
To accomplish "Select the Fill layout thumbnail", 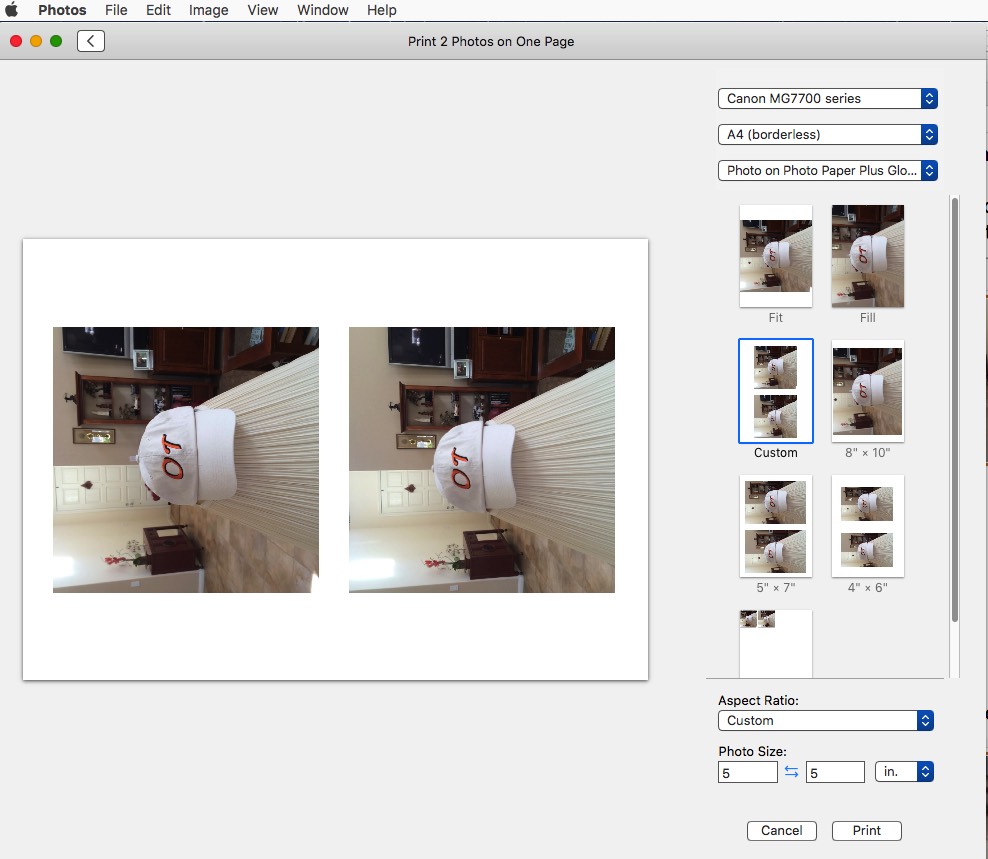I will pyautogui.click(x=867, y=256).
